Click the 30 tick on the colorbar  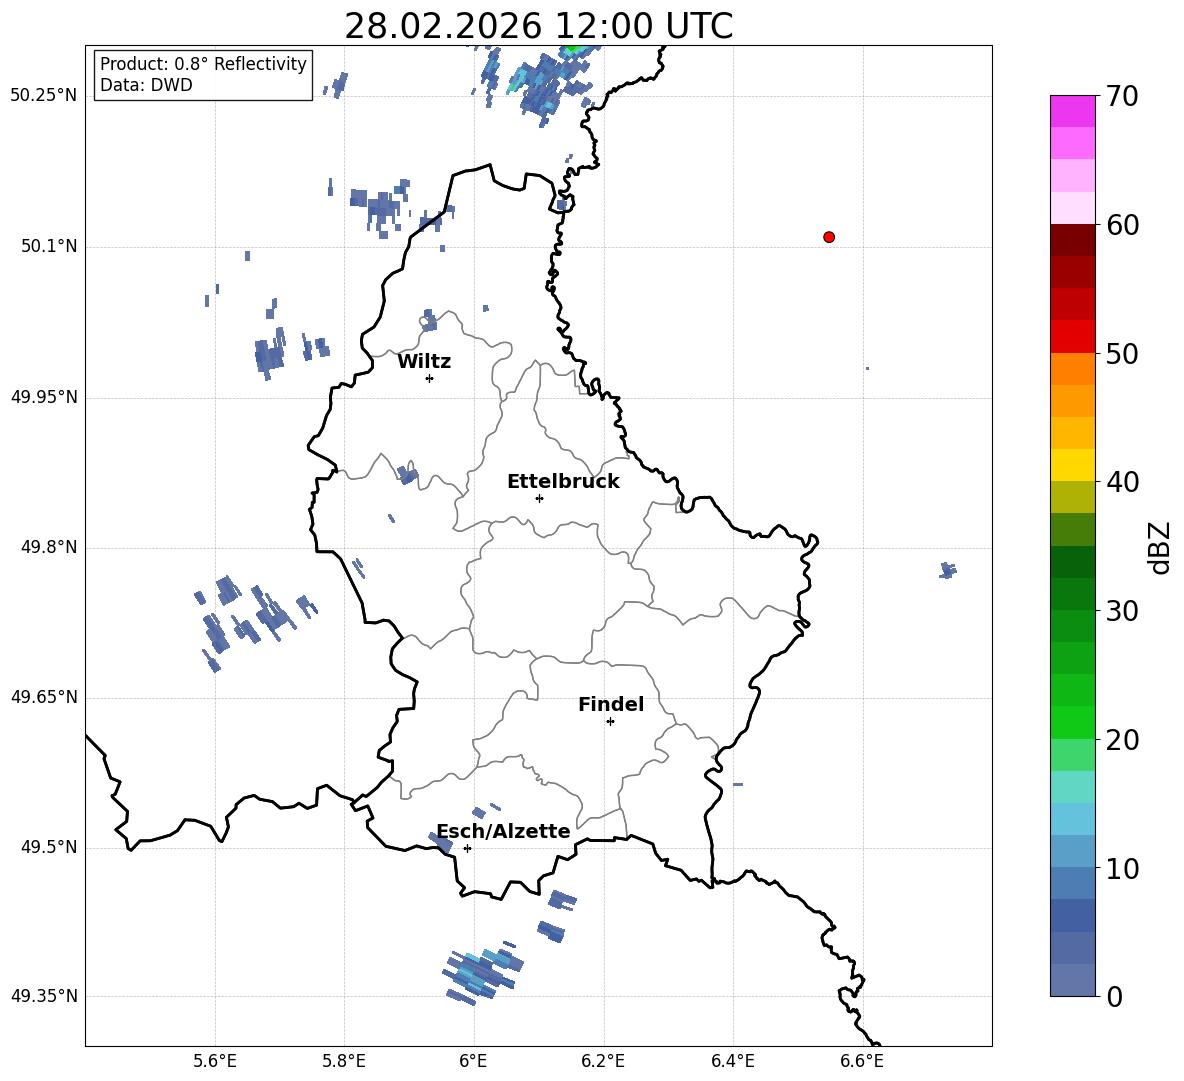point(1122,611)
